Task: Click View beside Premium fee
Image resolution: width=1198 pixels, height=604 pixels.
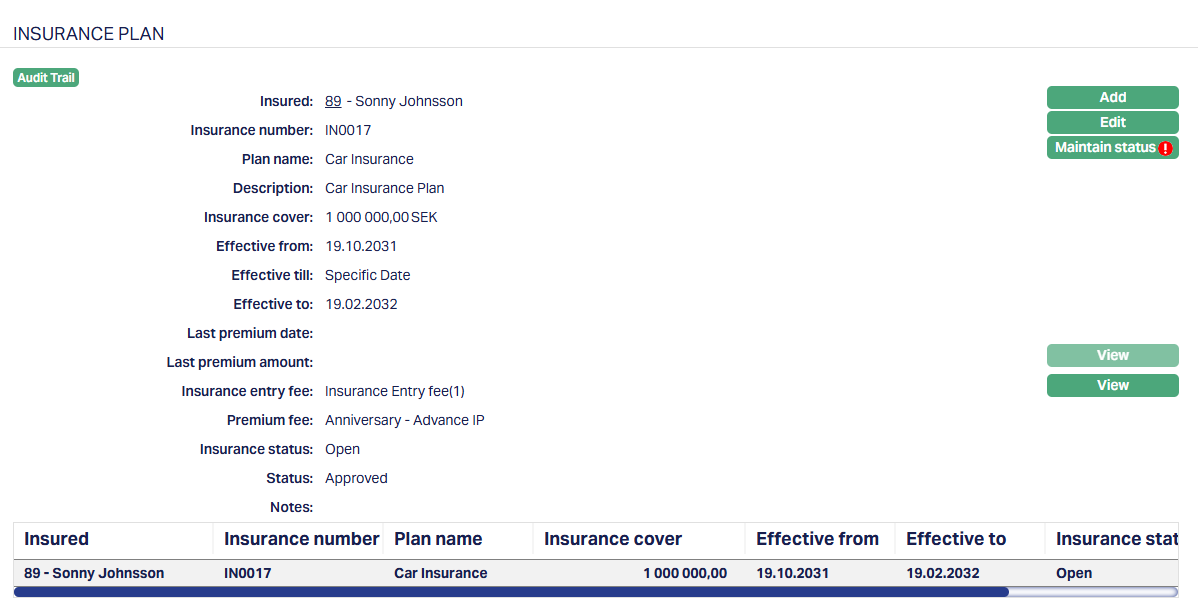Action: (1112, 385)
